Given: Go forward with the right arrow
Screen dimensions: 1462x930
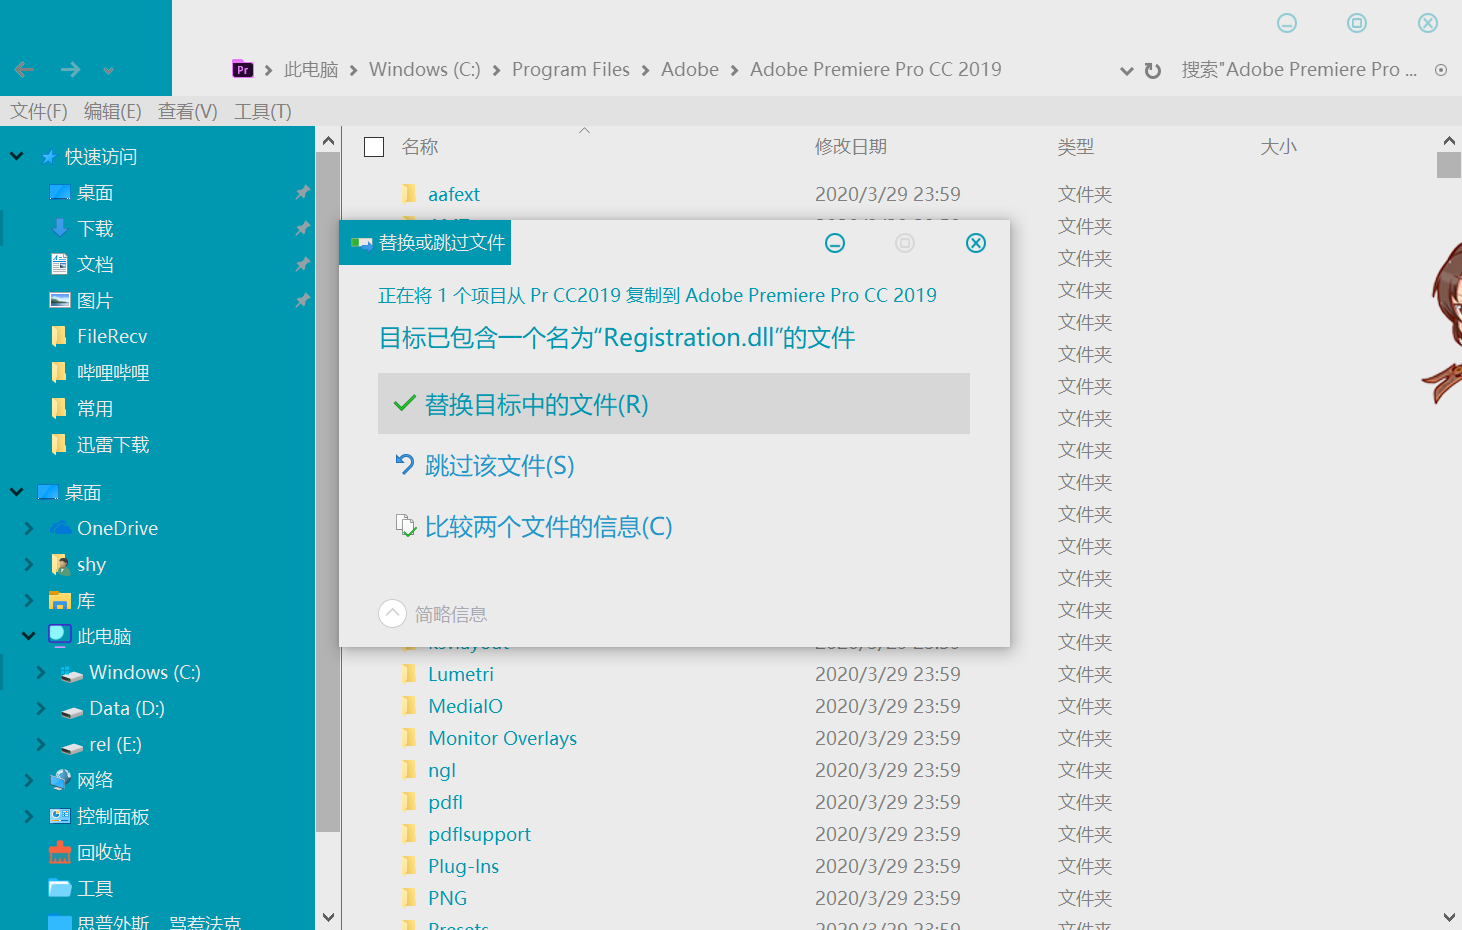Looking at the screenshot, I should [70, 69].
